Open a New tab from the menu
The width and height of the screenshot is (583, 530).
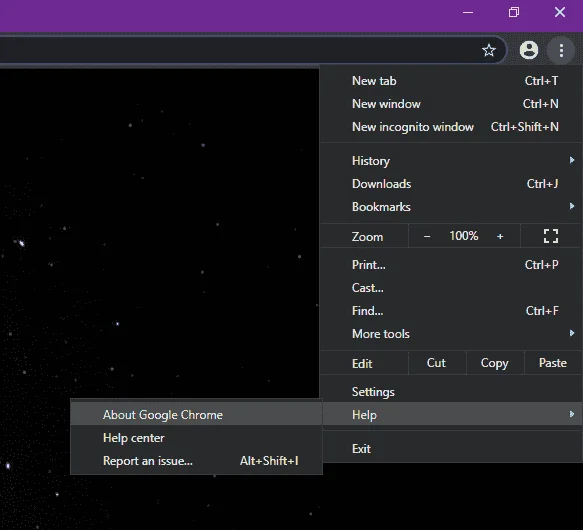tap(452, 81)
